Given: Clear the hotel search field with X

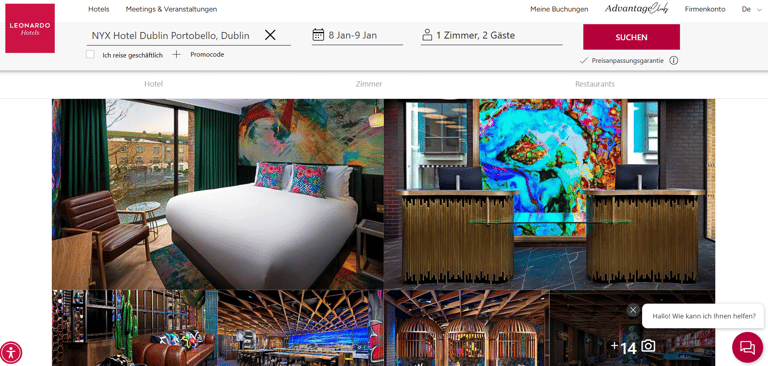Looking at the screenshot, I should (x=270, y=35).
